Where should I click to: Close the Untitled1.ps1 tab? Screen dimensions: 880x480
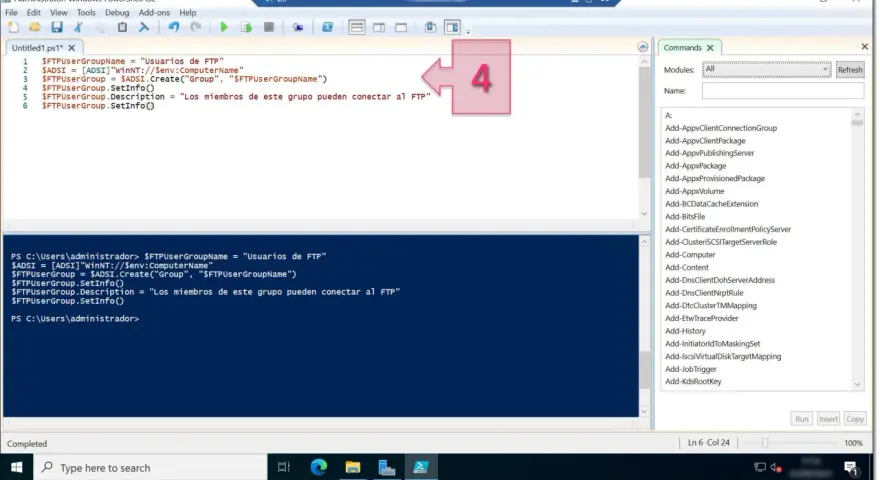coord(71,48)
